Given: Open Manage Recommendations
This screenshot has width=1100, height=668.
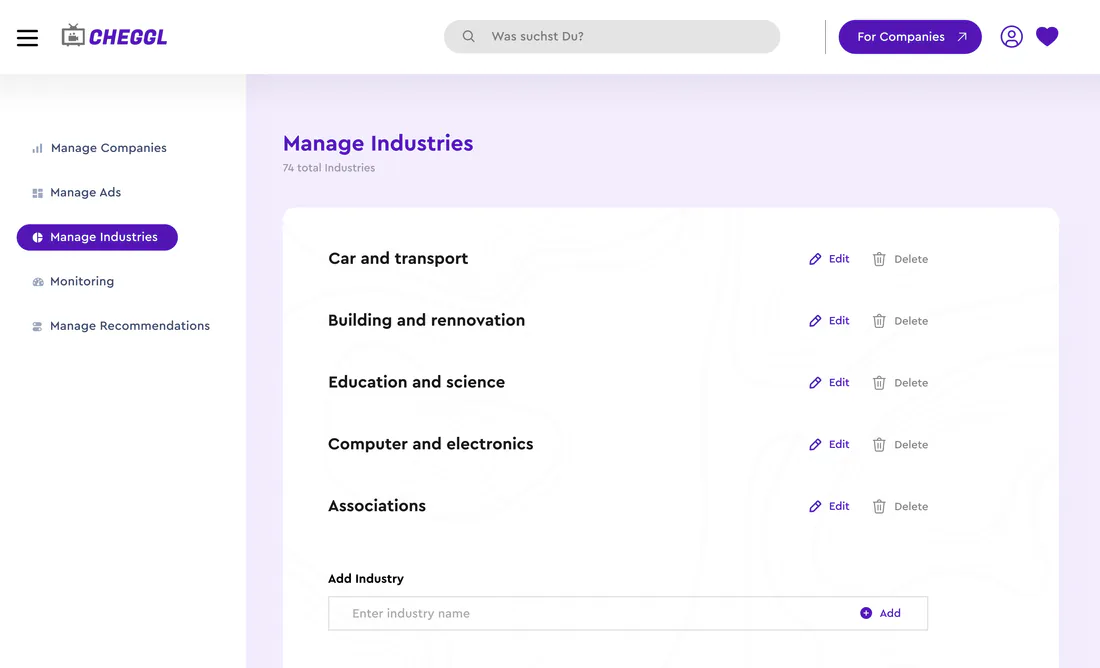Looking at the screenshot, I should [121, 326].
